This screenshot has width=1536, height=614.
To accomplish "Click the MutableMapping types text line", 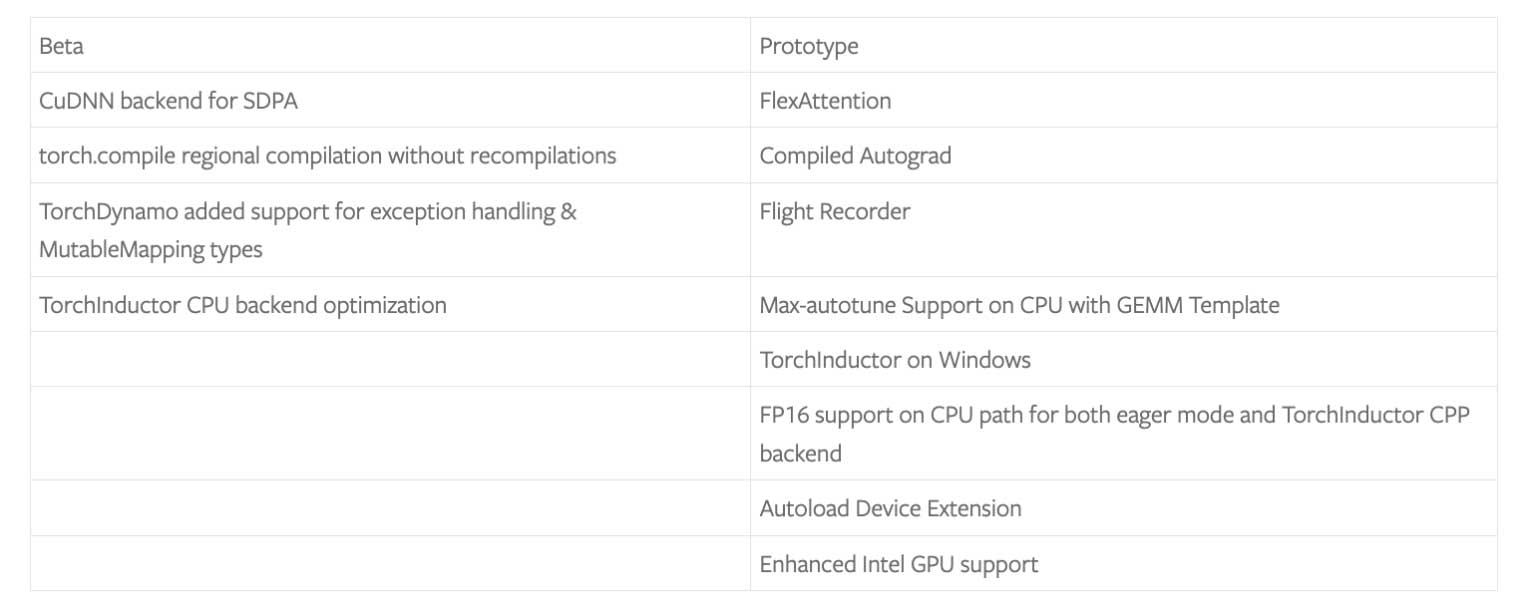I will point(150,250).
